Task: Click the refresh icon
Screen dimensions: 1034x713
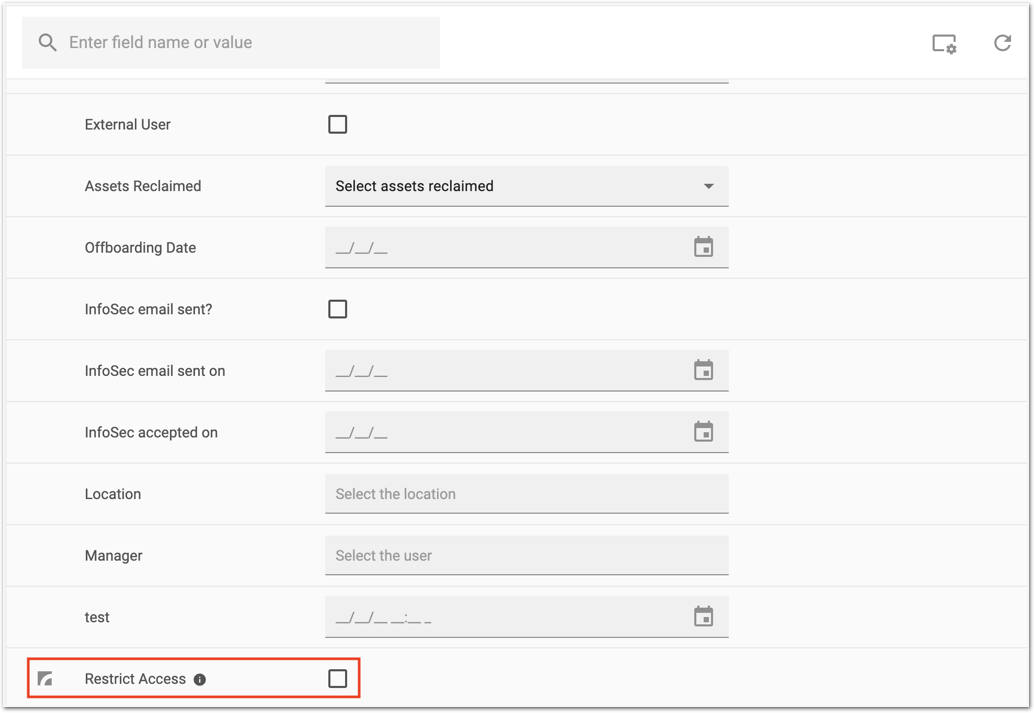Action: [x=1002, y=43]
